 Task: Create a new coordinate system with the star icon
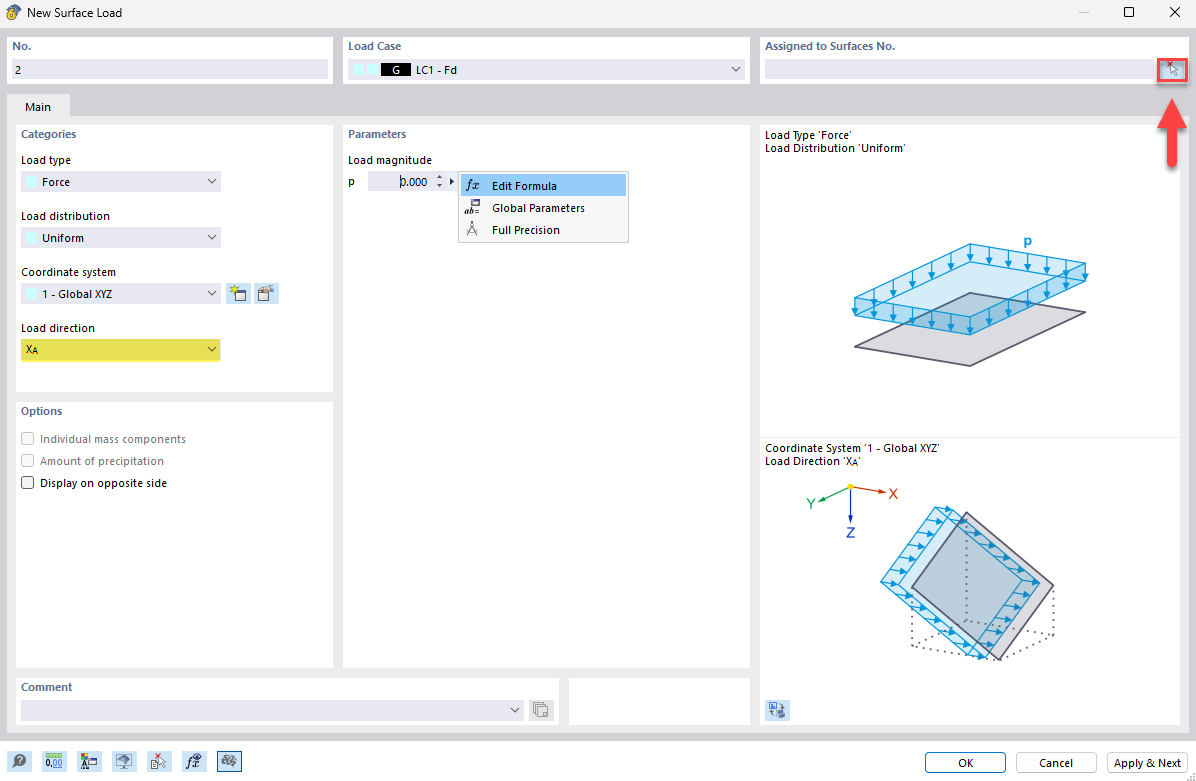coord(238,293)
